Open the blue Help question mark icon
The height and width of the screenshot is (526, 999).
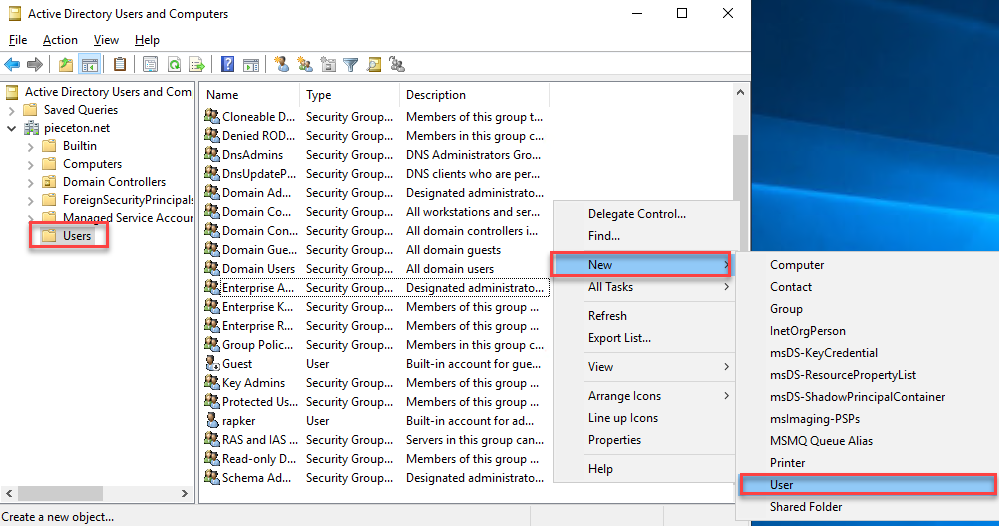tap(227, 64)
